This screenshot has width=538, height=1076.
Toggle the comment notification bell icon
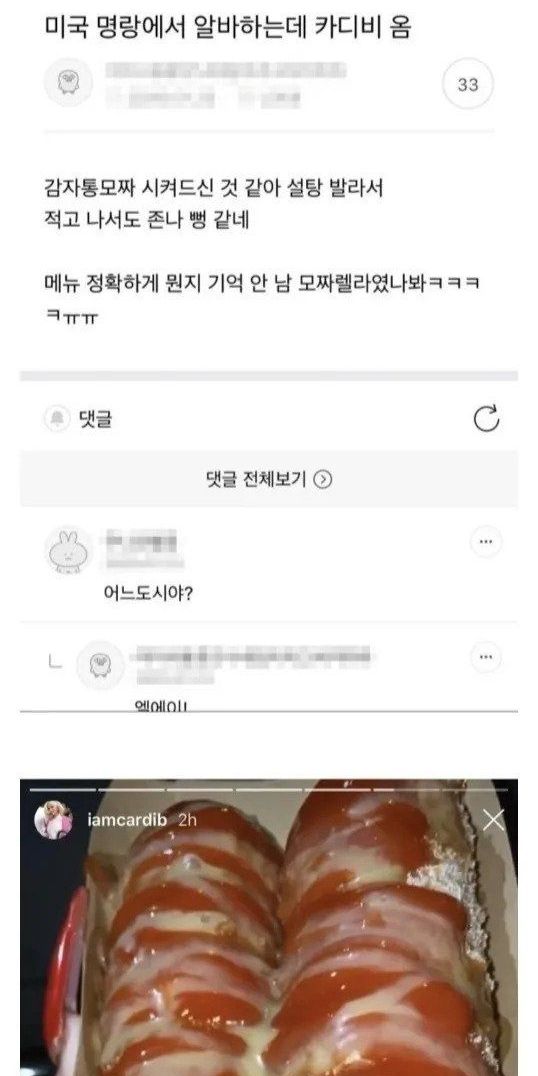(x=57, y=419)
